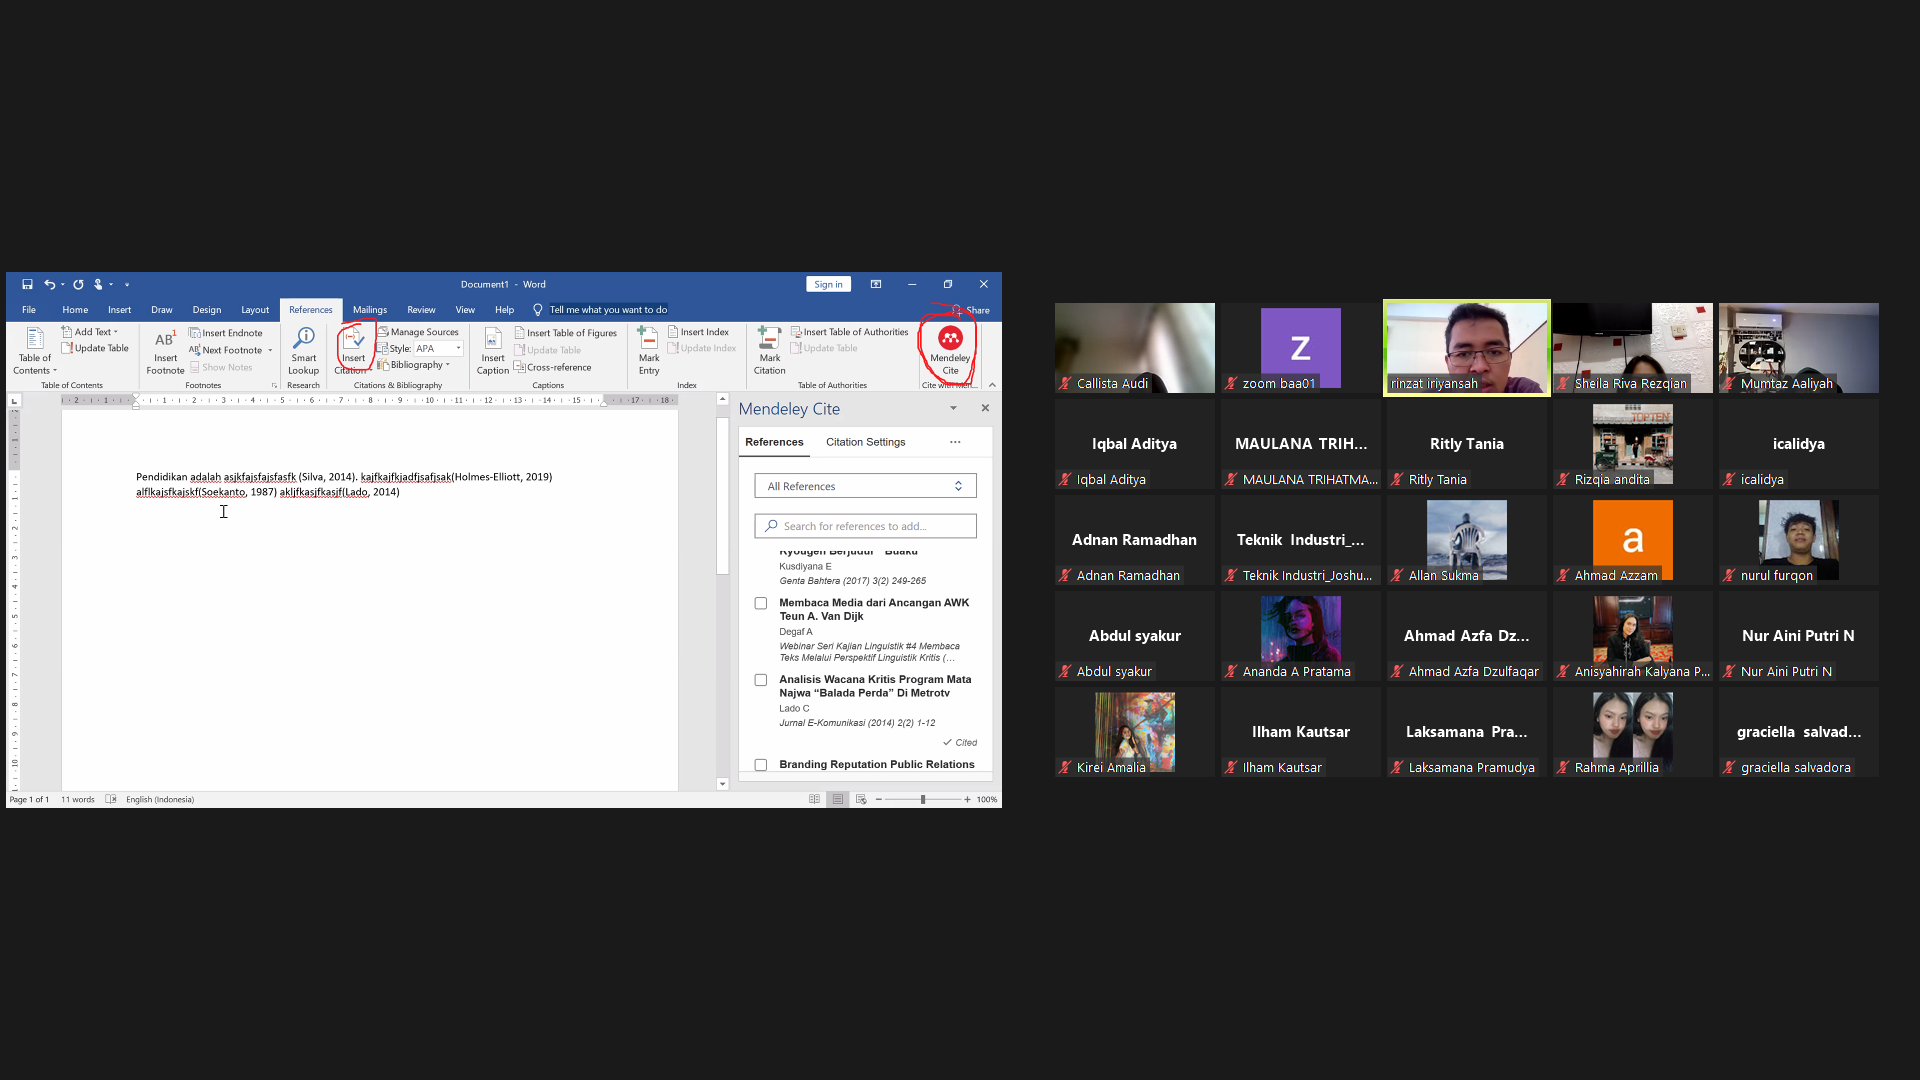Screen dimensions: 1920x1080
Task: Select the References tab in Mendeley Cite
Action: (x=774, y=442)
